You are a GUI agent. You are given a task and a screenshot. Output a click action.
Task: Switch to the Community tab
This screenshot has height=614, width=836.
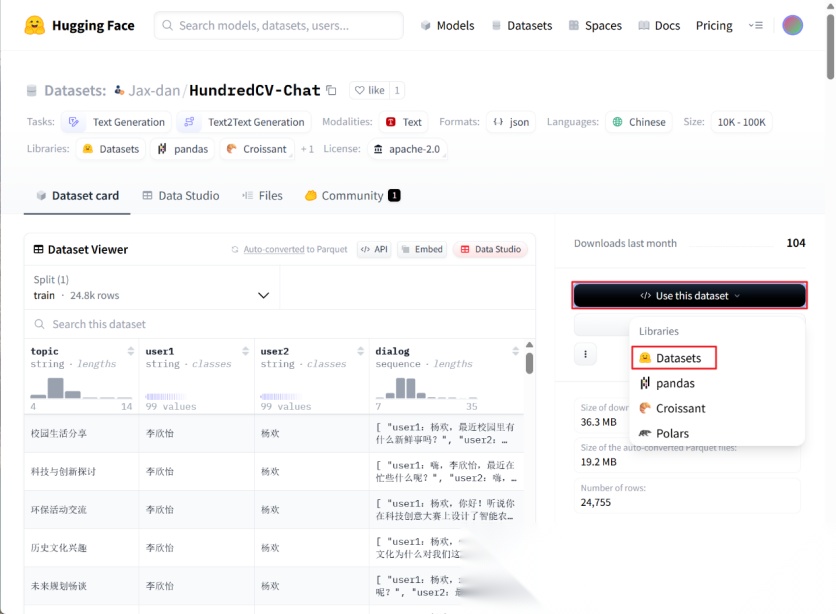(352, 196)
